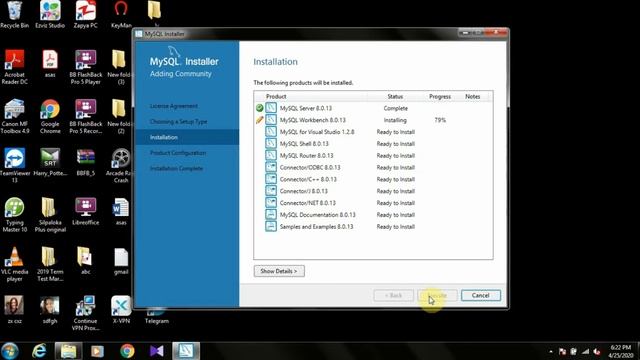Click the Progress column header
640x360 pixels.
[440, 96]
